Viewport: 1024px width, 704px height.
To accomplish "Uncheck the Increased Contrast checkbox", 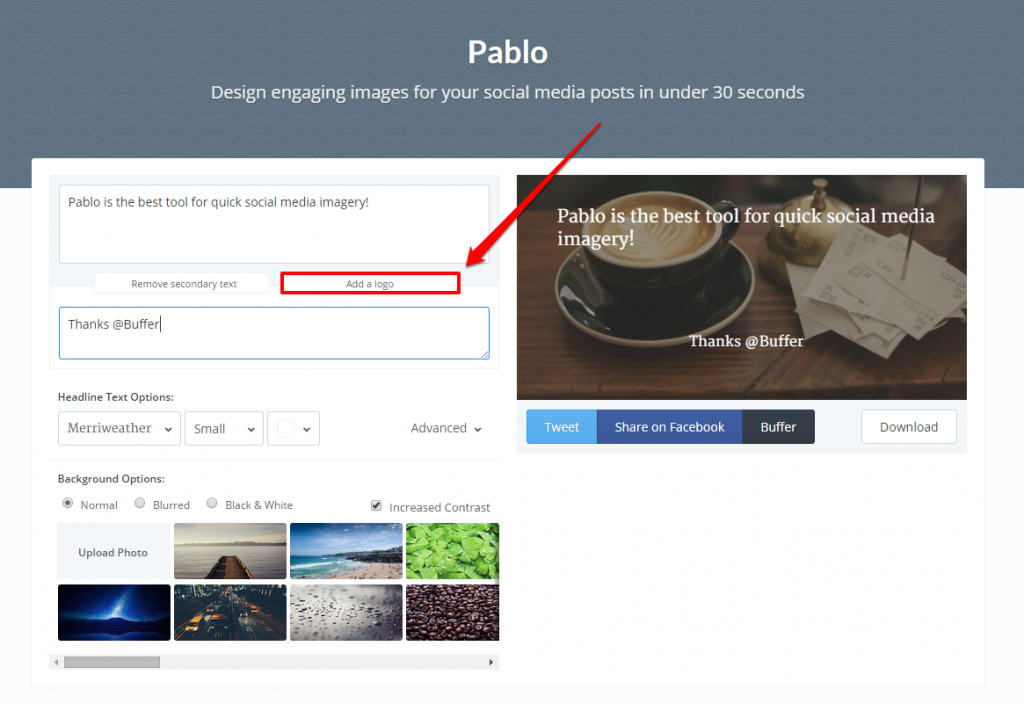I will tap(376, 506).
